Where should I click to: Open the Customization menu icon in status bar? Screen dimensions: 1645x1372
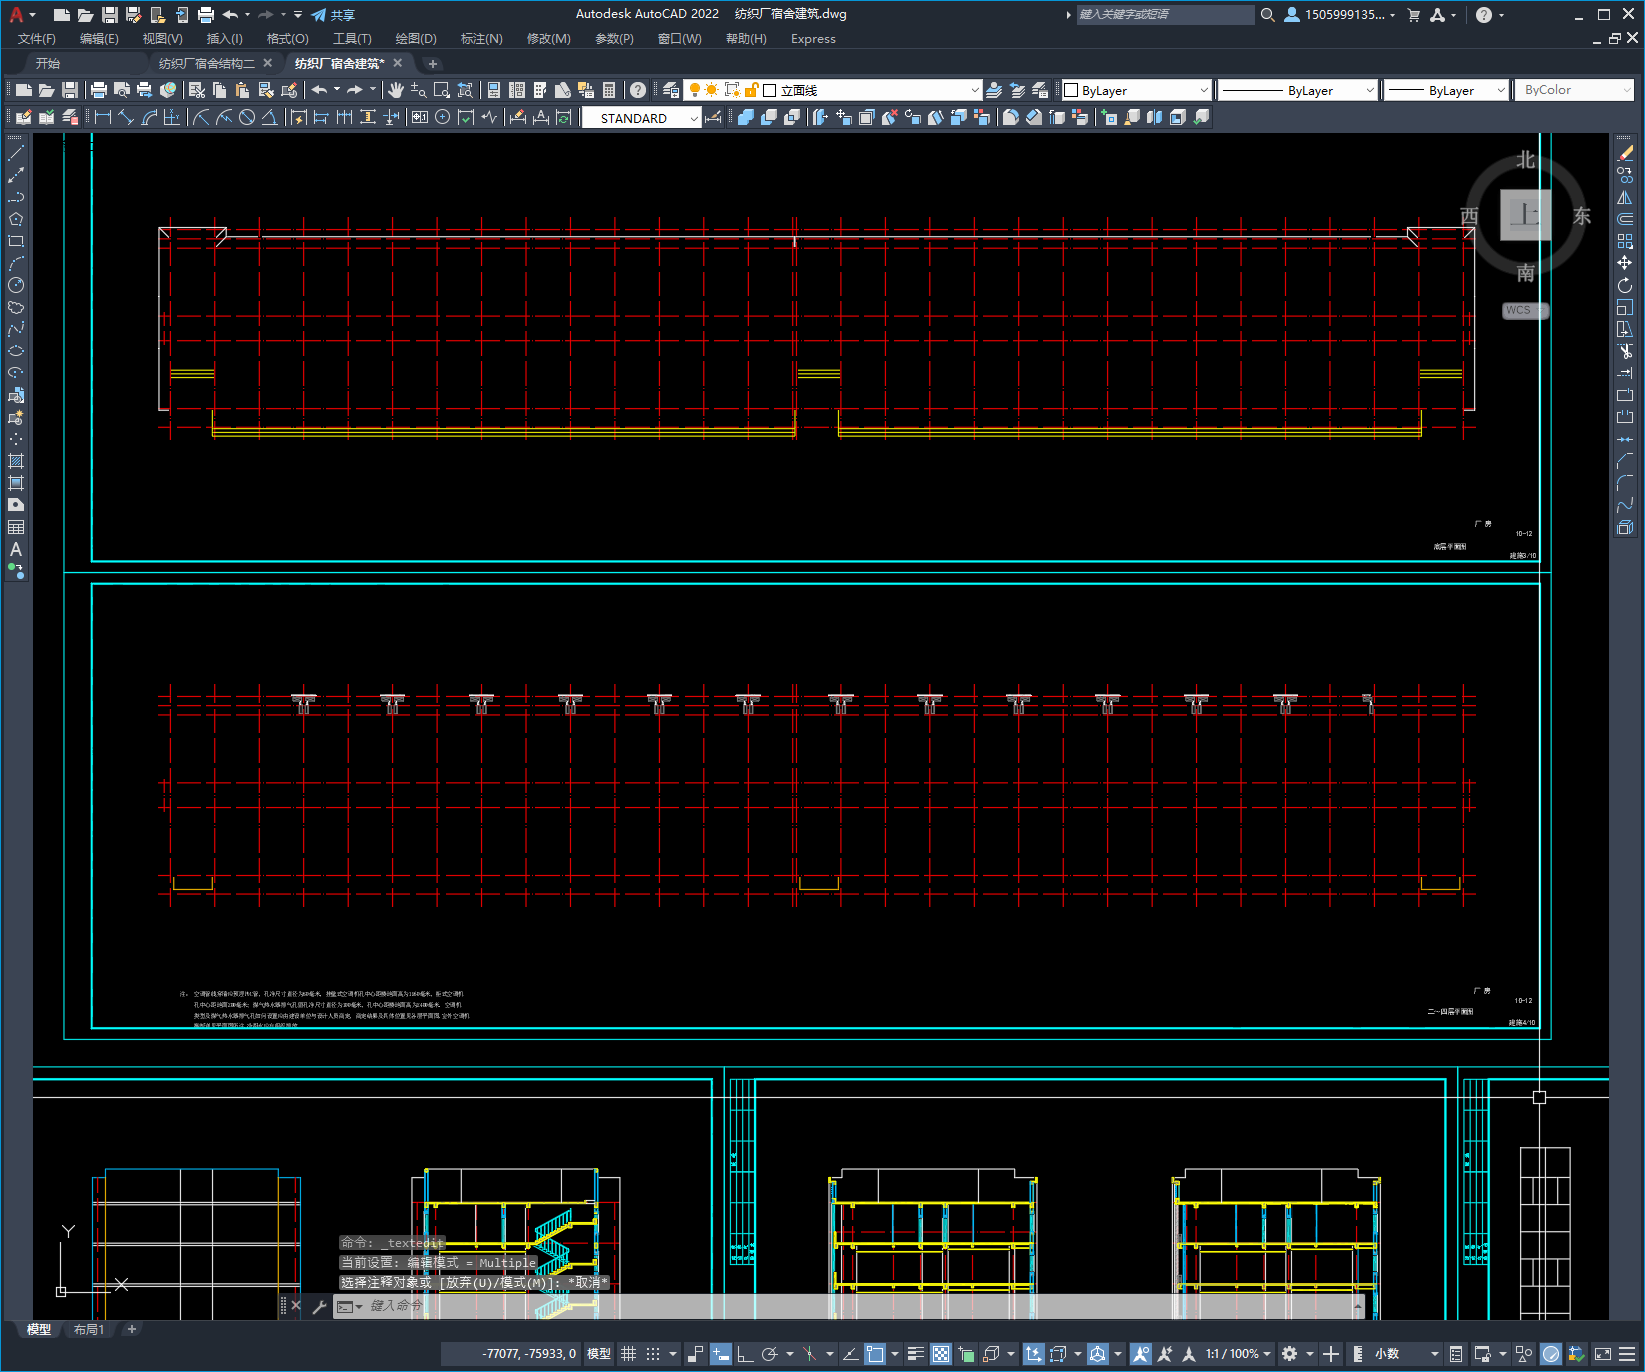(1627, 1354)
